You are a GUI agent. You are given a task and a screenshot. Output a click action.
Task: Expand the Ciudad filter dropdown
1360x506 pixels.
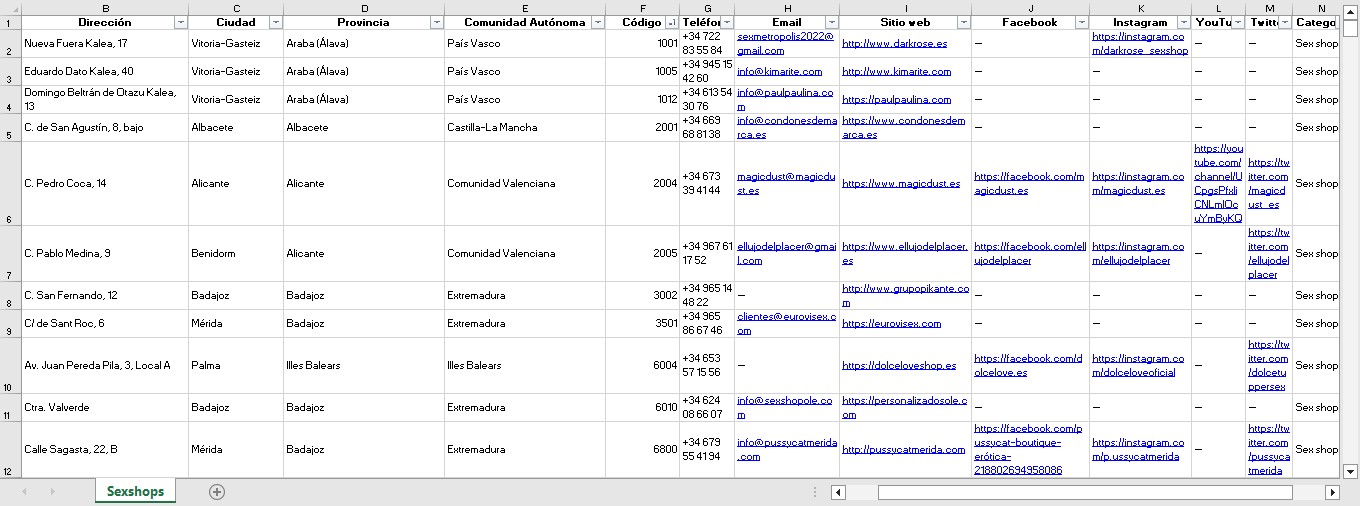(275, 22)
